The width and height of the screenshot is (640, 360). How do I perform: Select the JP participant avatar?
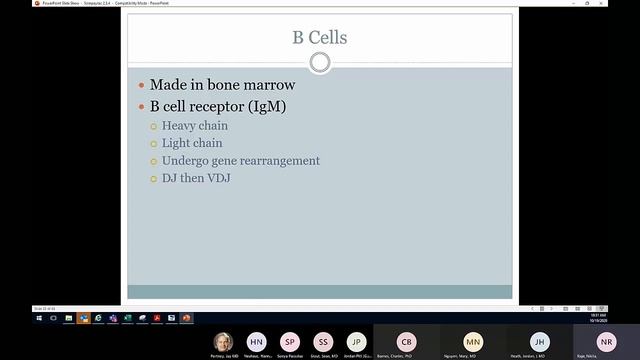point(356,342)
